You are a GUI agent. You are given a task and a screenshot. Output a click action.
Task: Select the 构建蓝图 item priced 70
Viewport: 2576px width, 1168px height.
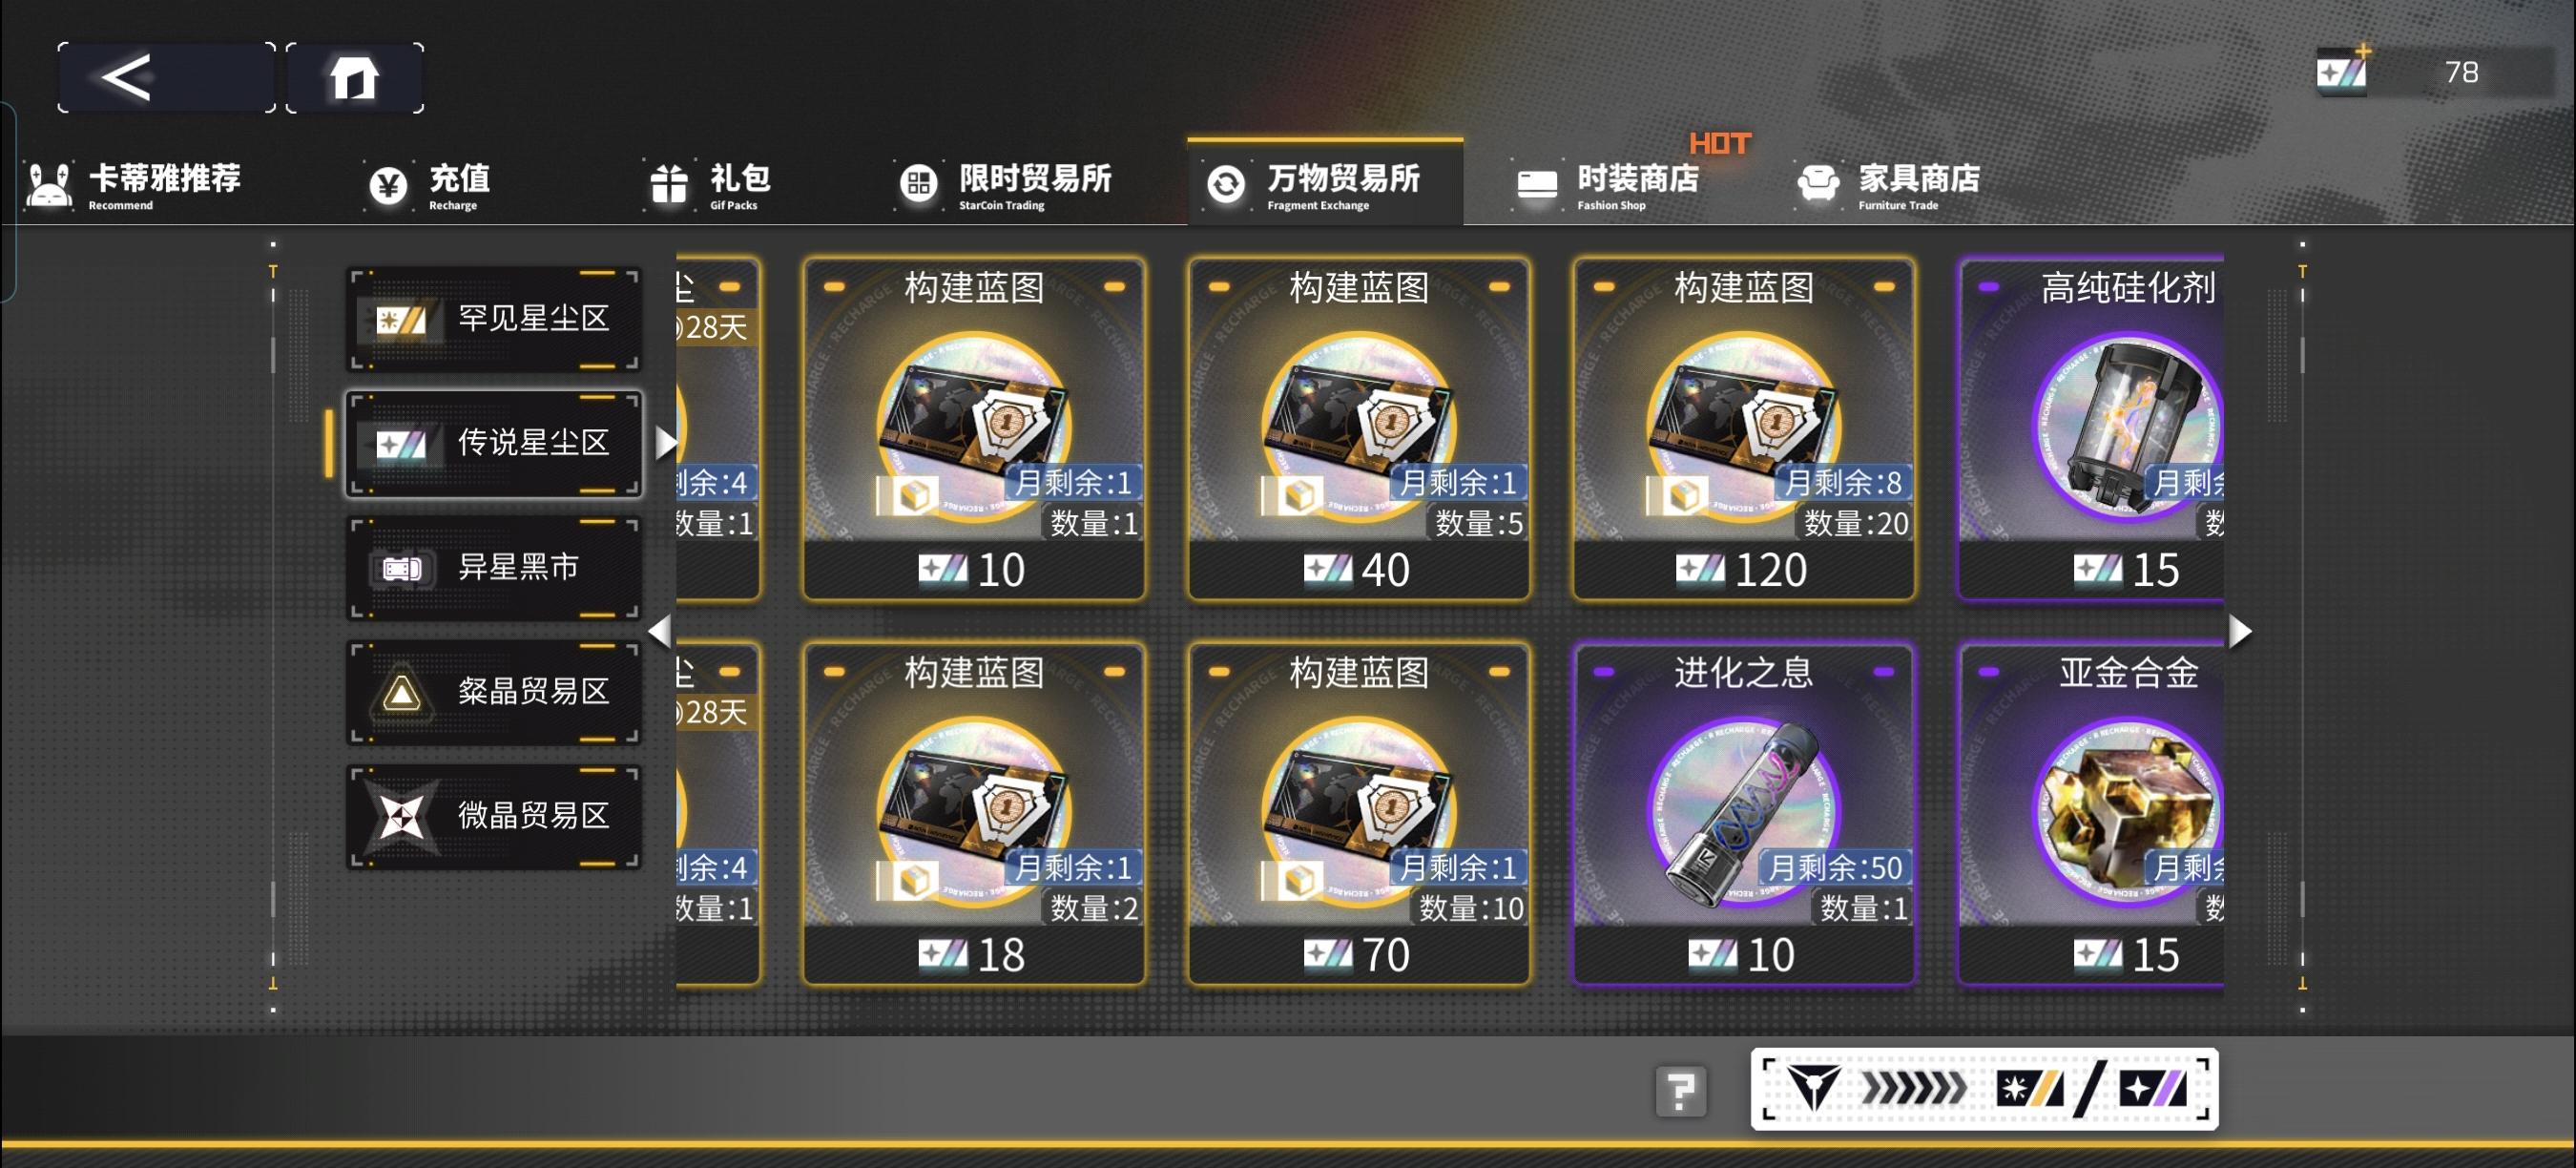[1358, 814]
